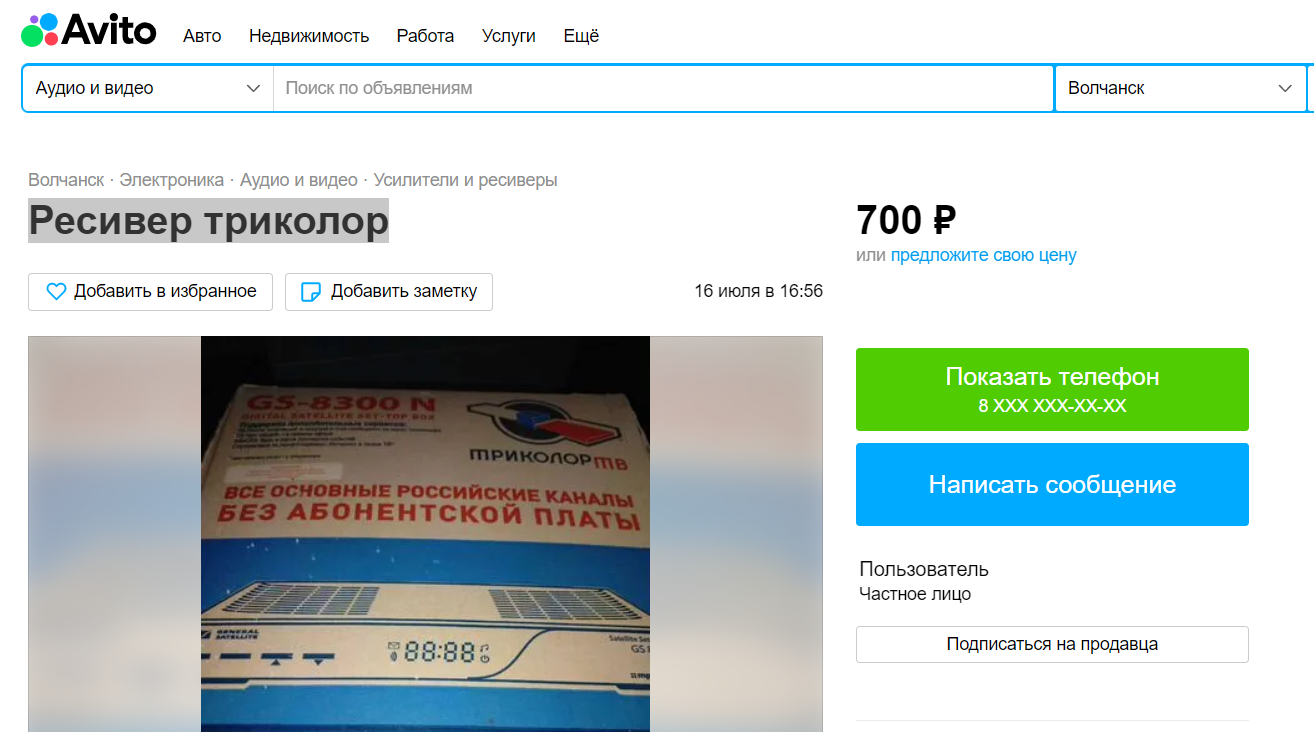Click the Волчанск breadcrumb link
Image resolution: width=1314 pixels, height=732 pixels.
[66, 180]
